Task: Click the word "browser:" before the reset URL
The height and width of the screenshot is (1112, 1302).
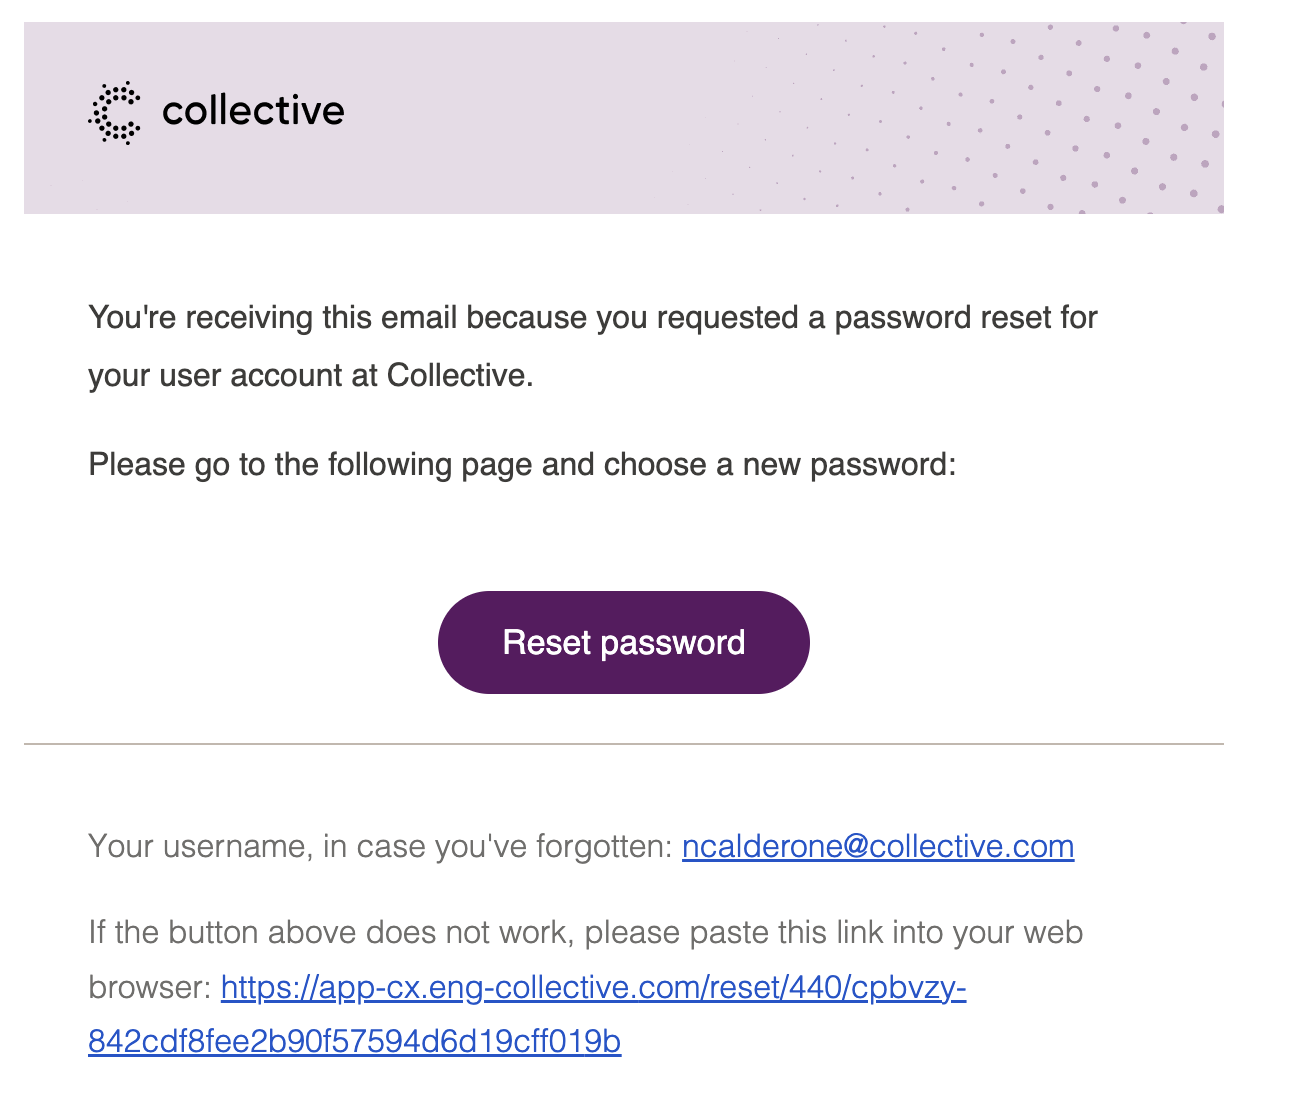Action: pyautogui.click(x=150, y=988)
